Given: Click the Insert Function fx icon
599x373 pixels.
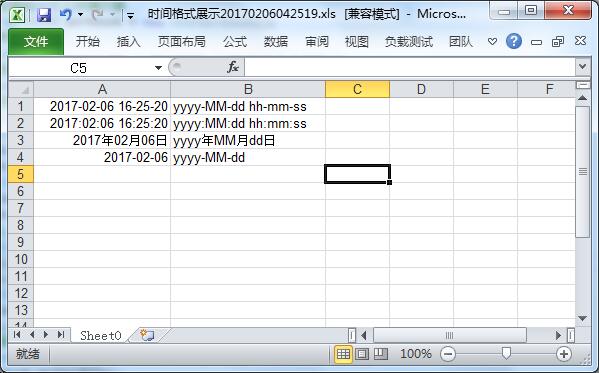Looking at the screenshot, I should (x=233, y=67).
